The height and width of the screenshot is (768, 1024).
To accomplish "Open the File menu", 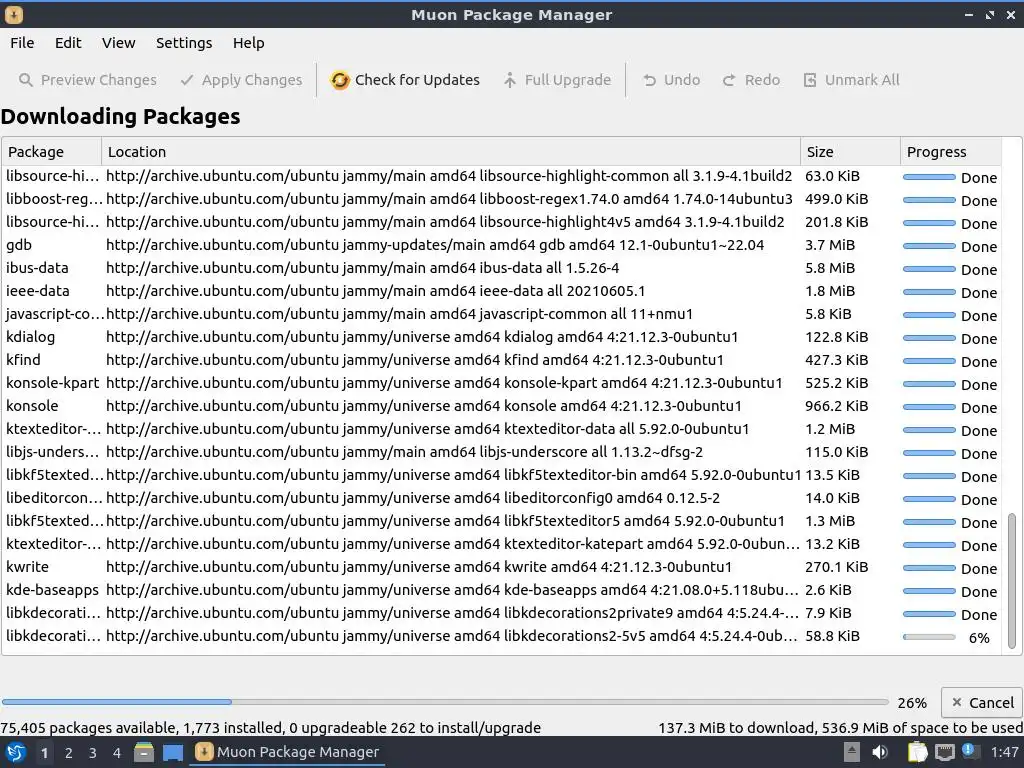I will [22, 43].
